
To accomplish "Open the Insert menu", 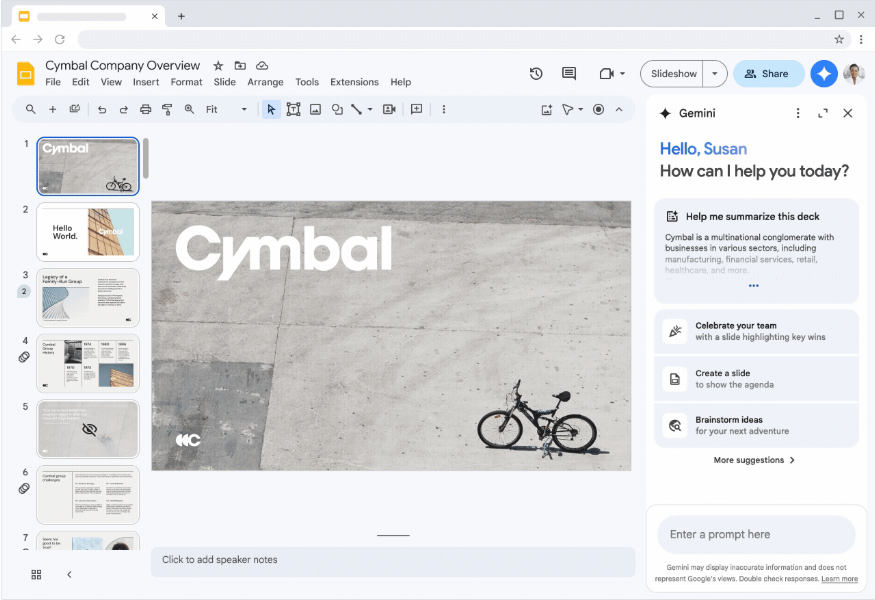I will tap(146, 82).
